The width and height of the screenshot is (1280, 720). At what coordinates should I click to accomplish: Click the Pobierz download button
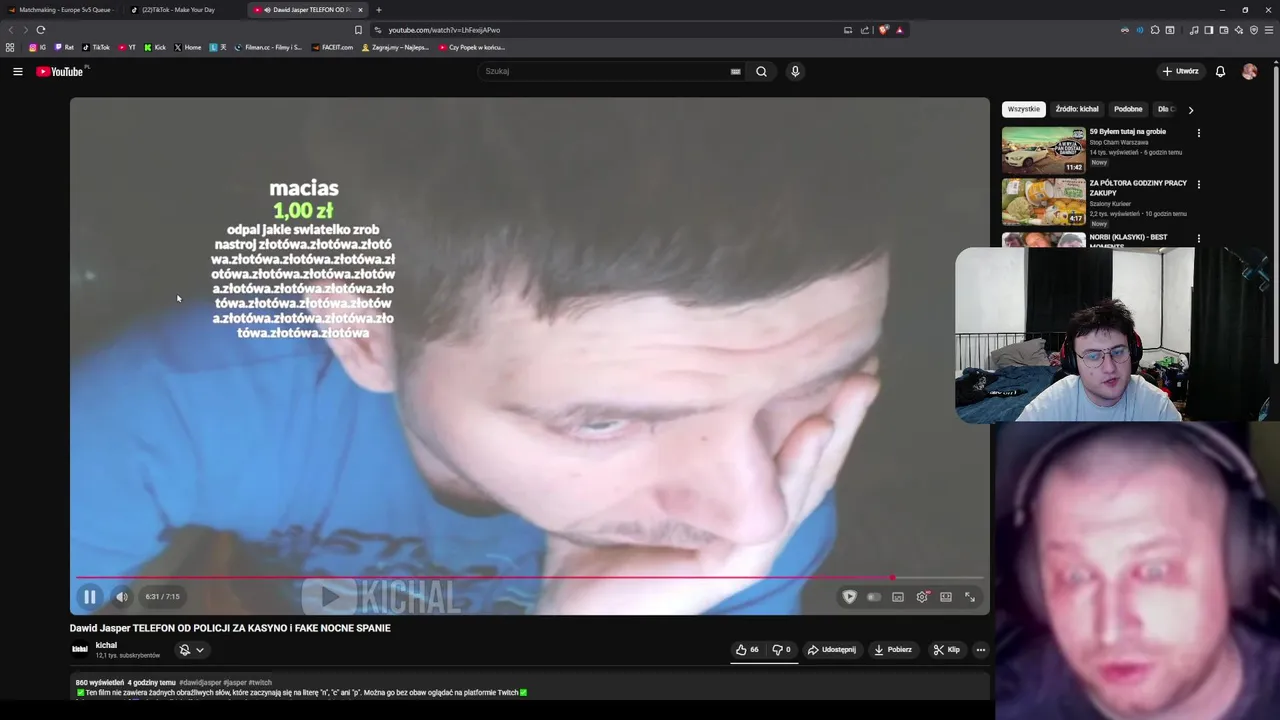coord(893,650)
